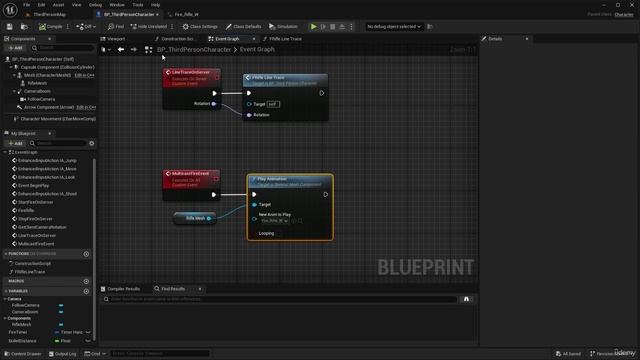Image resolution: width=640 pixels, height=360 pixels.
Task: Click the binoculars find-in-all-blueprints icon
Action: point(466,299)
